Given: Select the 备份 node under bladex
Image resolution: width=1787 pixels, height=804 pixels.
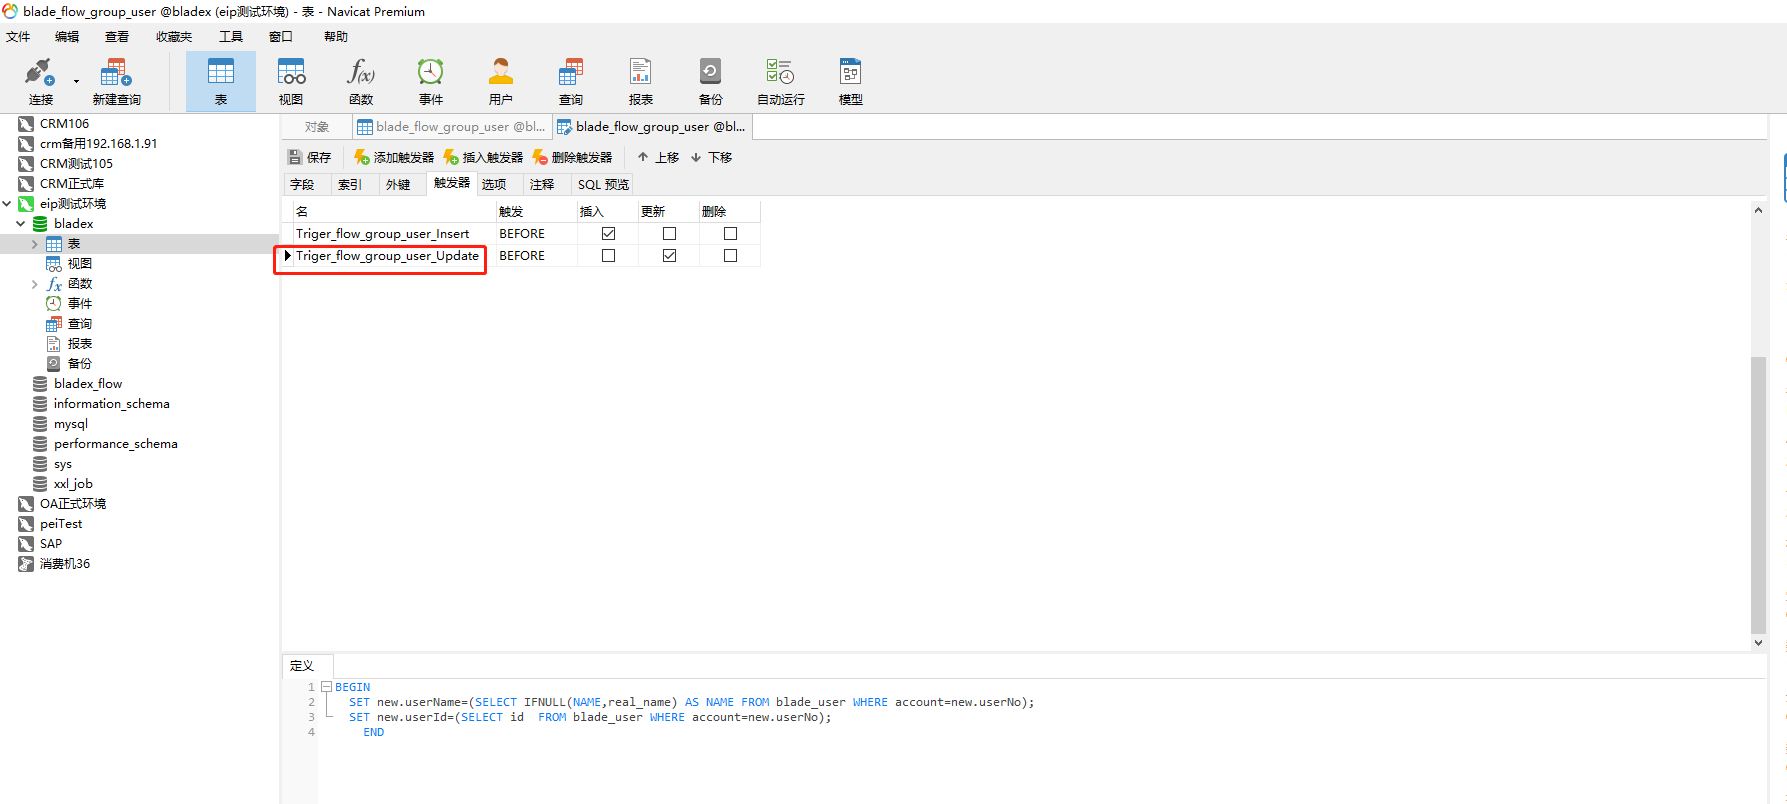Looking at the screenshot, I should (79, 363).
